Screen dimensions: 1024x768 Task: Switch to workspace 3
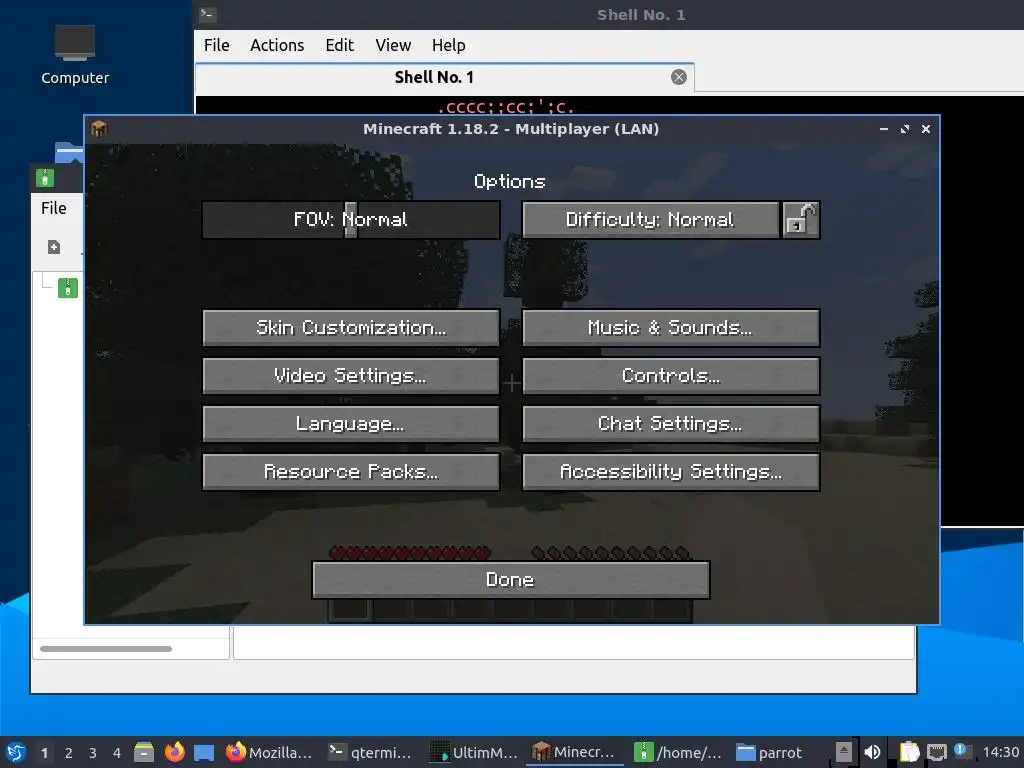(x=93, y=753)
